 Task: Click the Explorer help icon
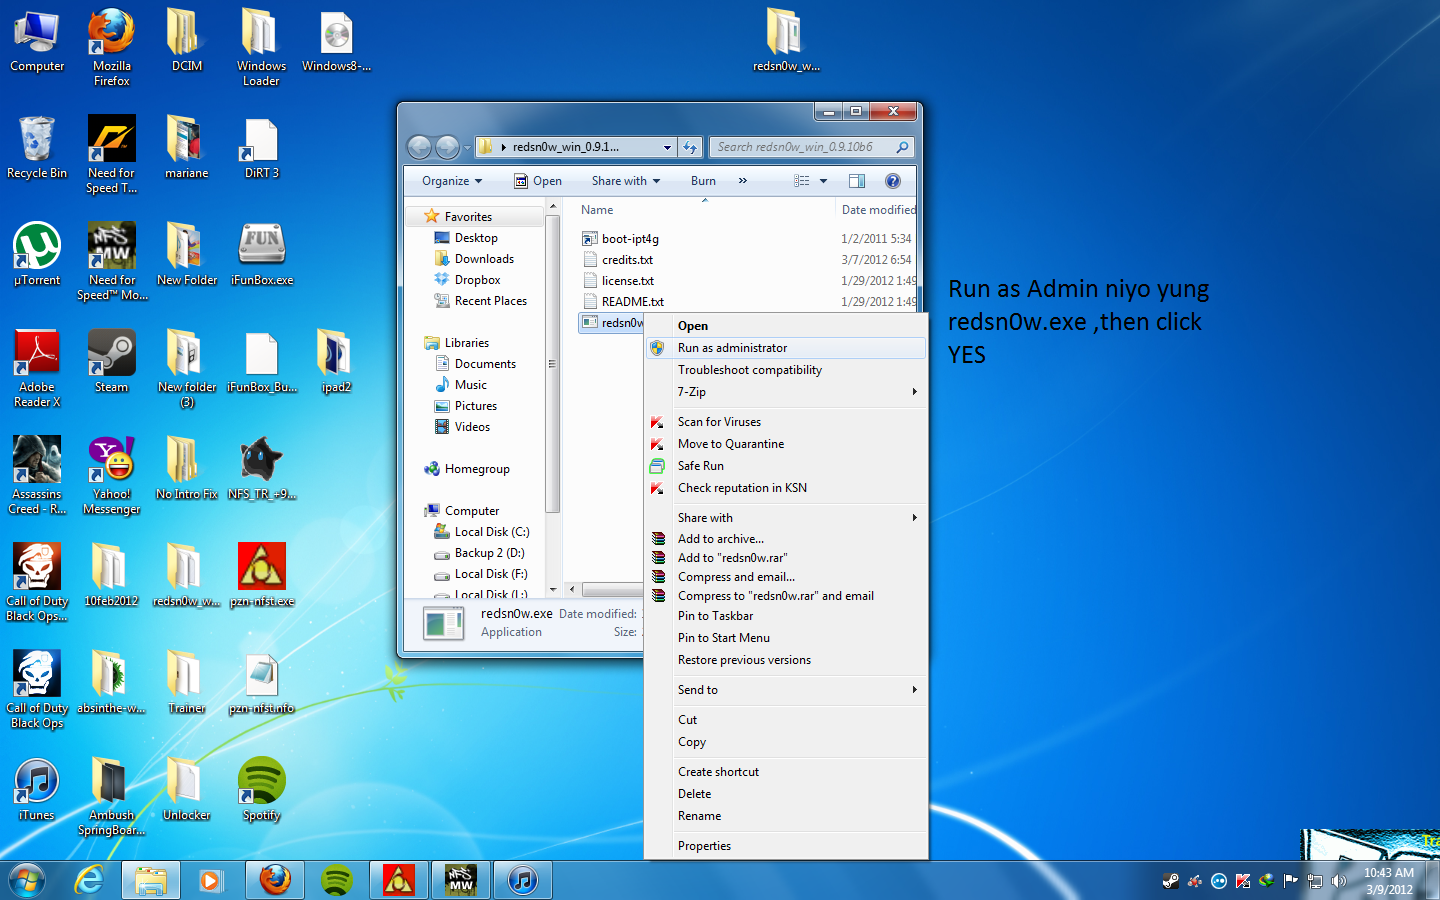click(893, 181)
